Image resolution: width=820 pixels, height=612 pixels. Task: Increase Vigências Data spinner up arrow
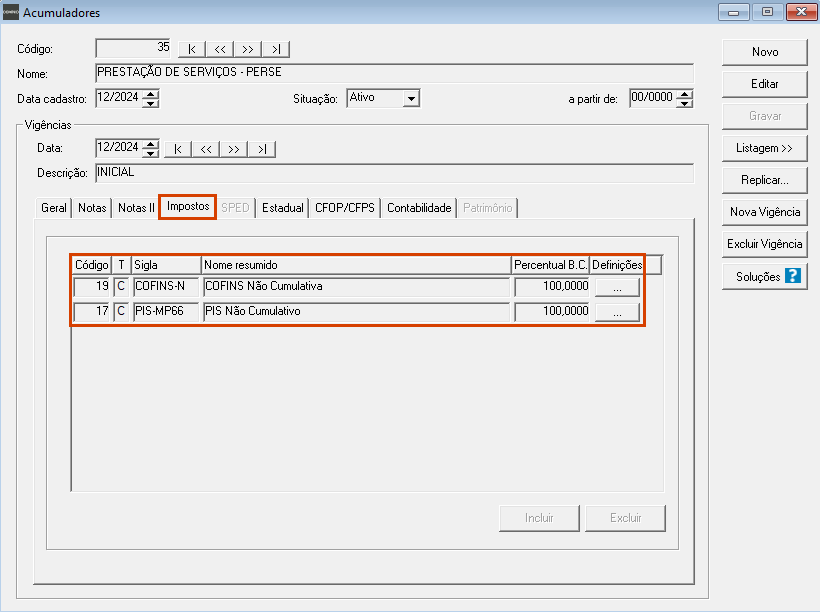click(151, 143)
